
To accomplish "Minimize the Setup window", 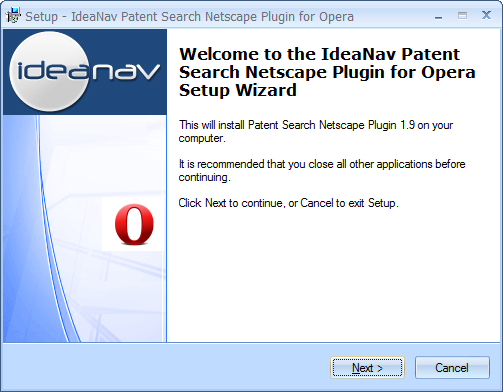I will [x=438, y=16].
